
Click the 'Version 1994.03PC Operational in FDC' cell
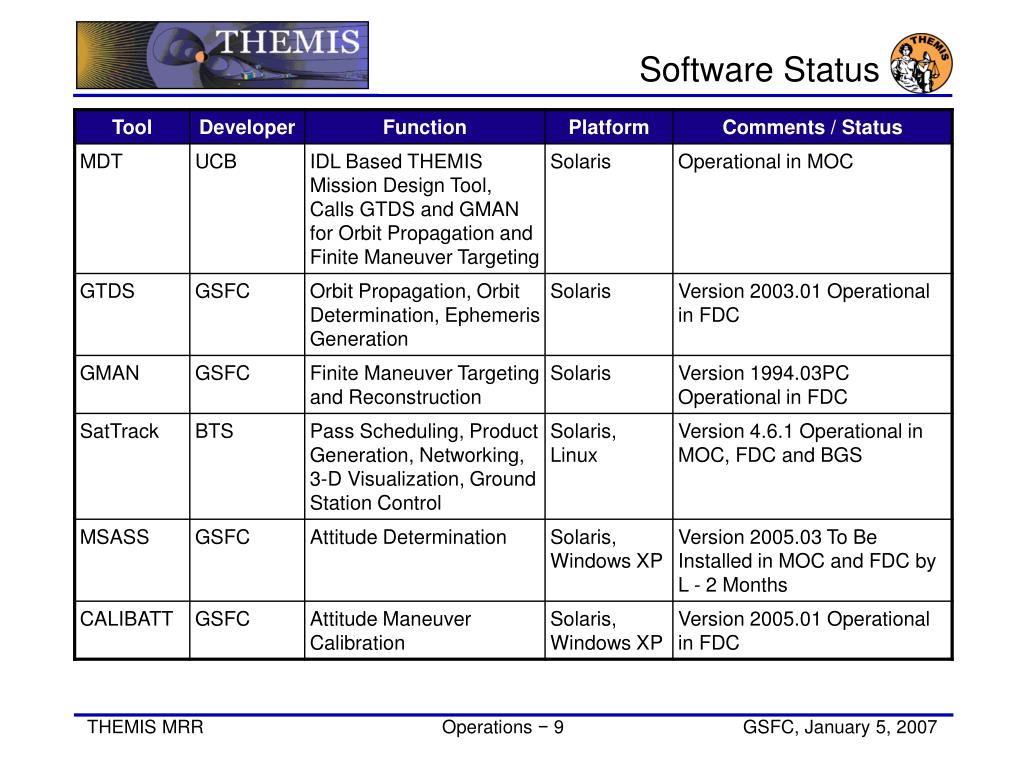point(812,385)
